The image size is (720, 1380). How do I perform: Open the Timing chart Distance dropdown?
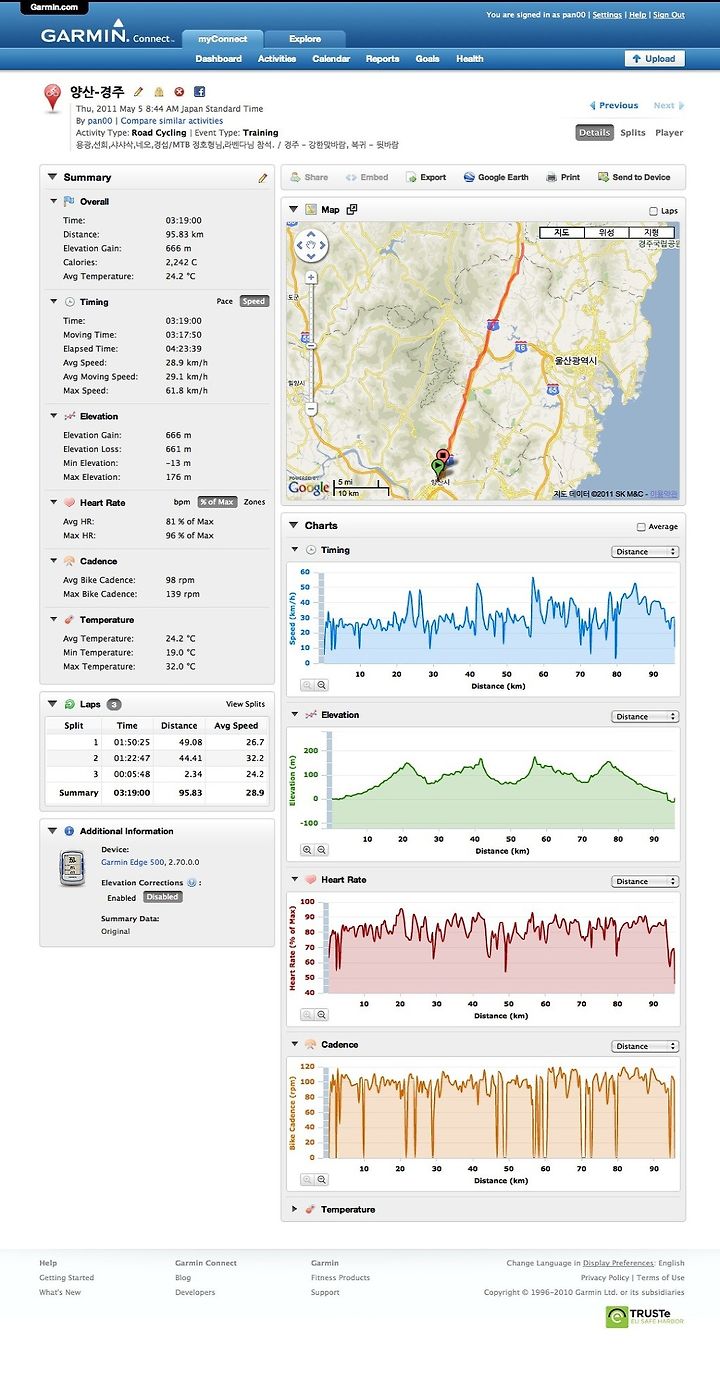tap(645, 552)
